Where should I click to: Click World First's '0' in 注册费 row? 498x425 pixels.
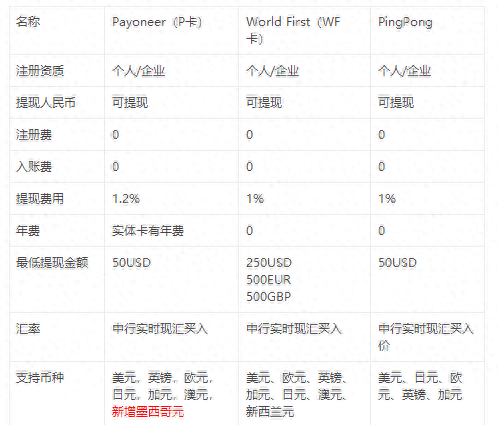pyautogui.click(x=250, y=135)
